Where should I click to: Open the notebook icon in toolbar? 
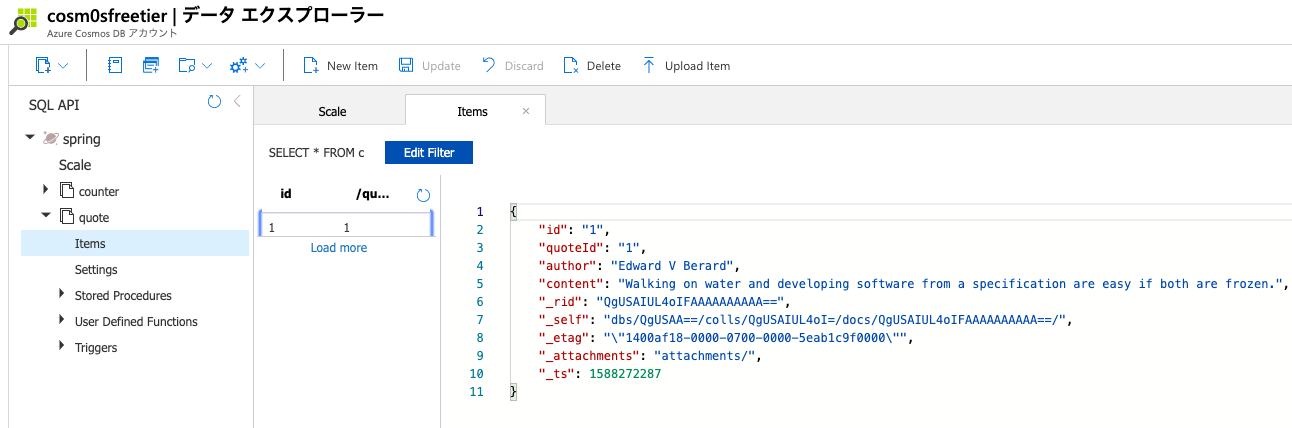(115, 66)
